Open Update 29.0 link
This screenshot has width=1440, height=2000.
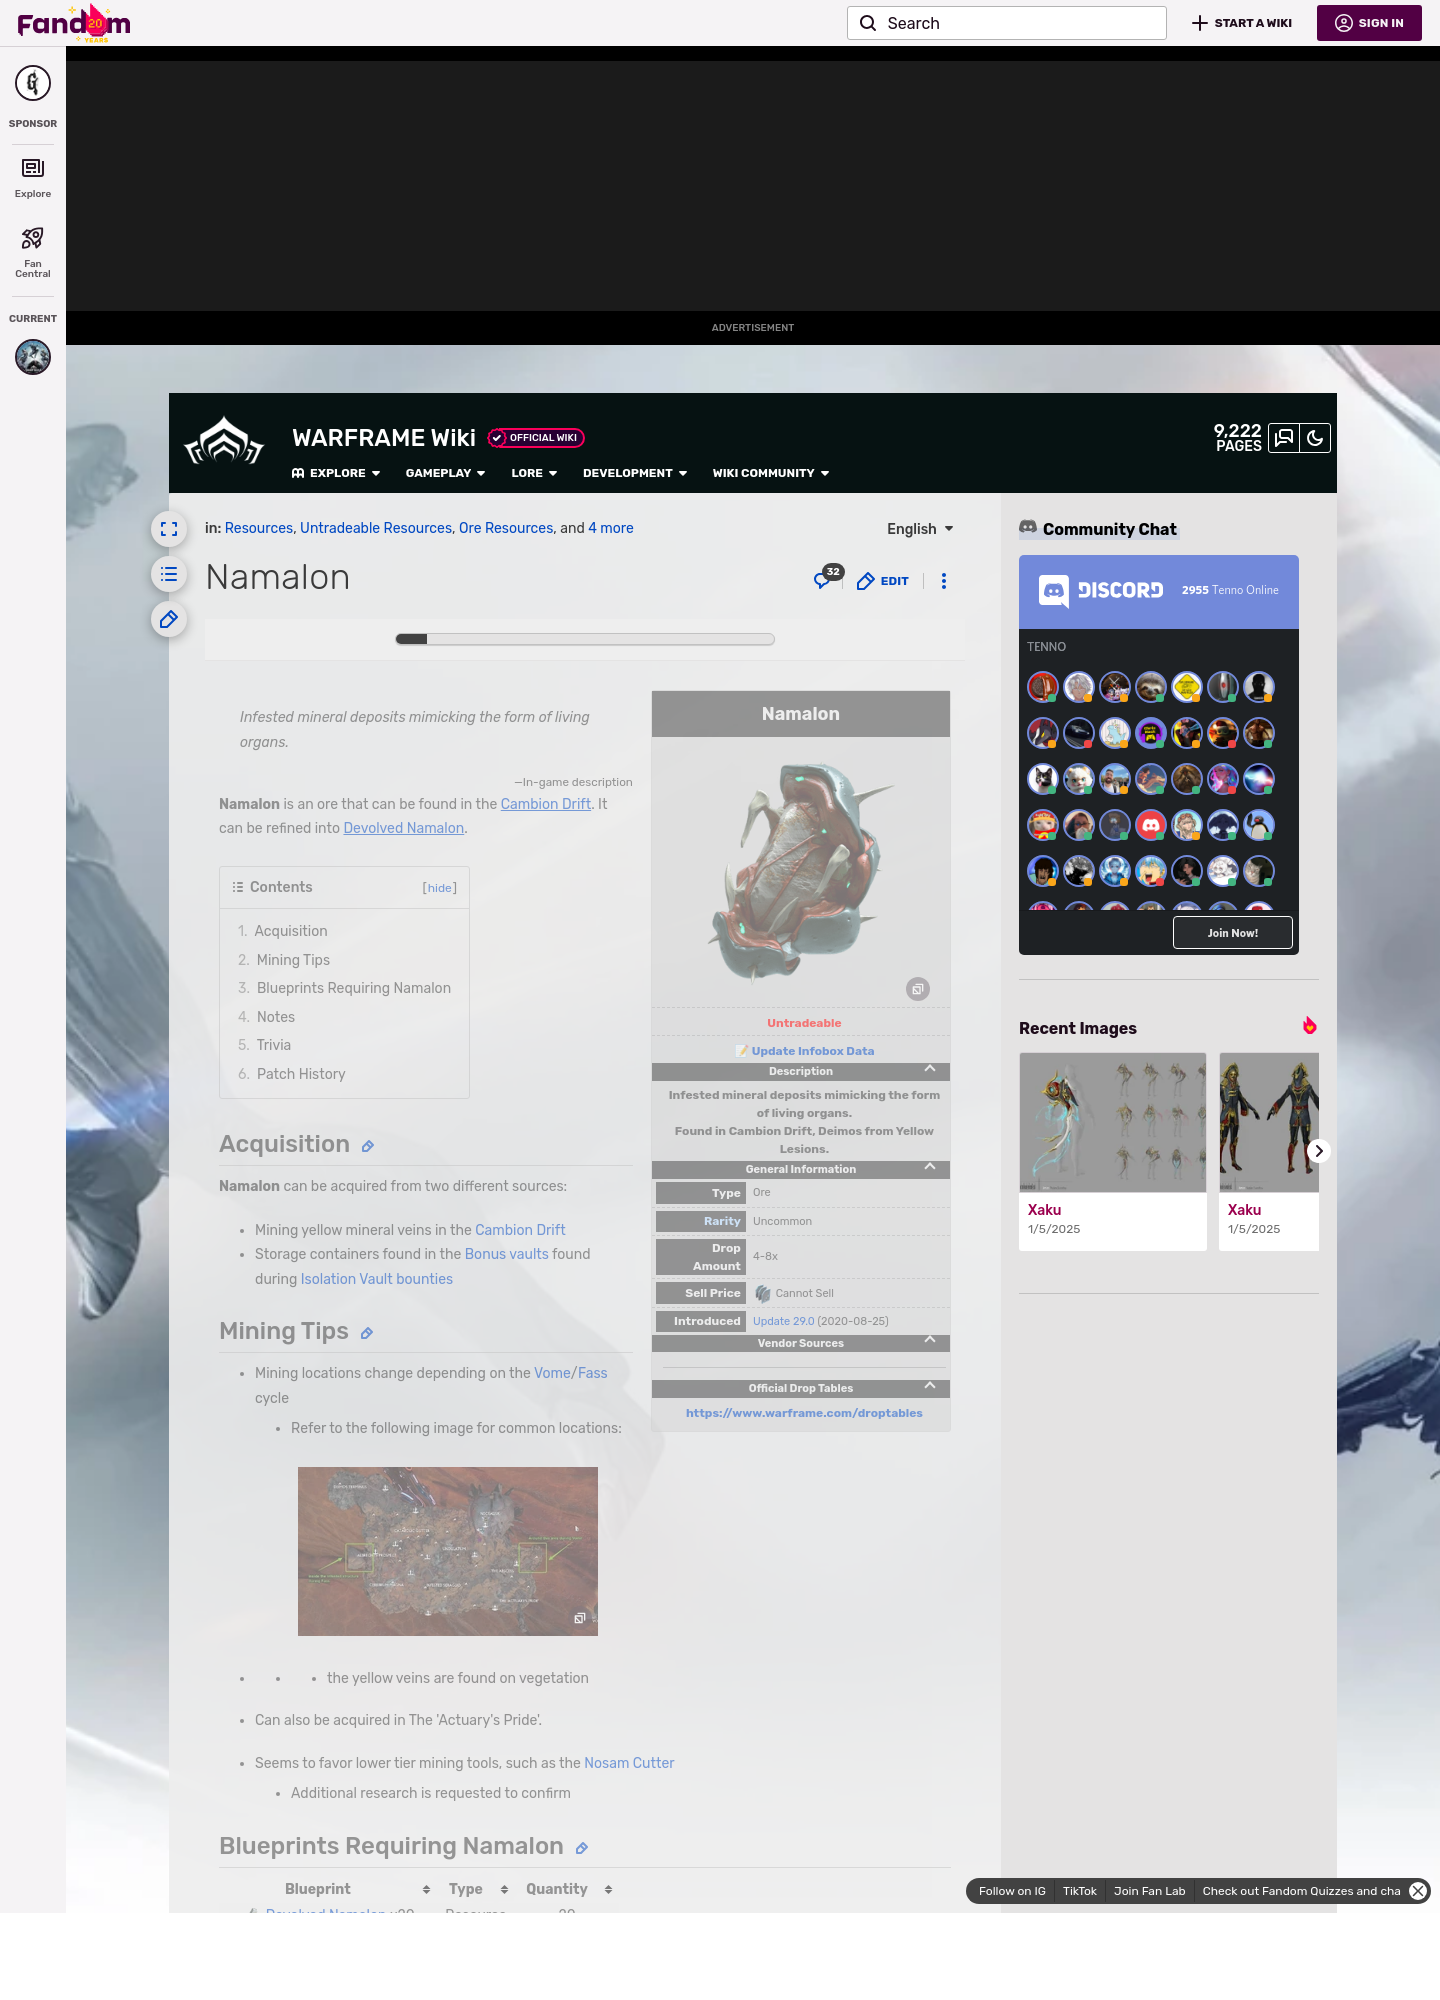(x=783, y=1321)
